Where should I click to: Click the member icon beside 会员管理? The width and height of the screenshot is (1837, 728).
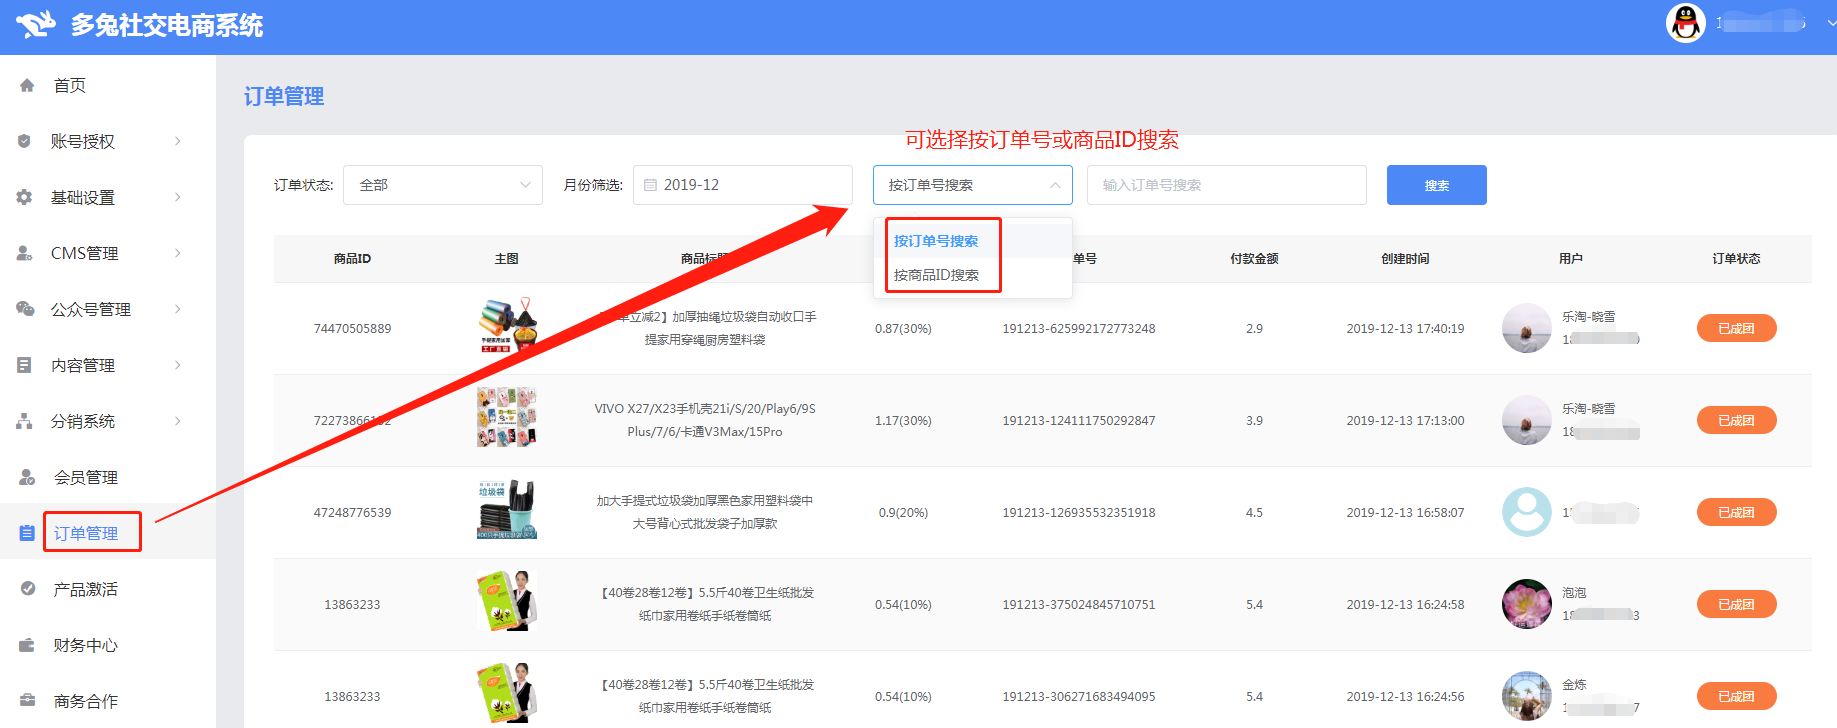[27, 477]
